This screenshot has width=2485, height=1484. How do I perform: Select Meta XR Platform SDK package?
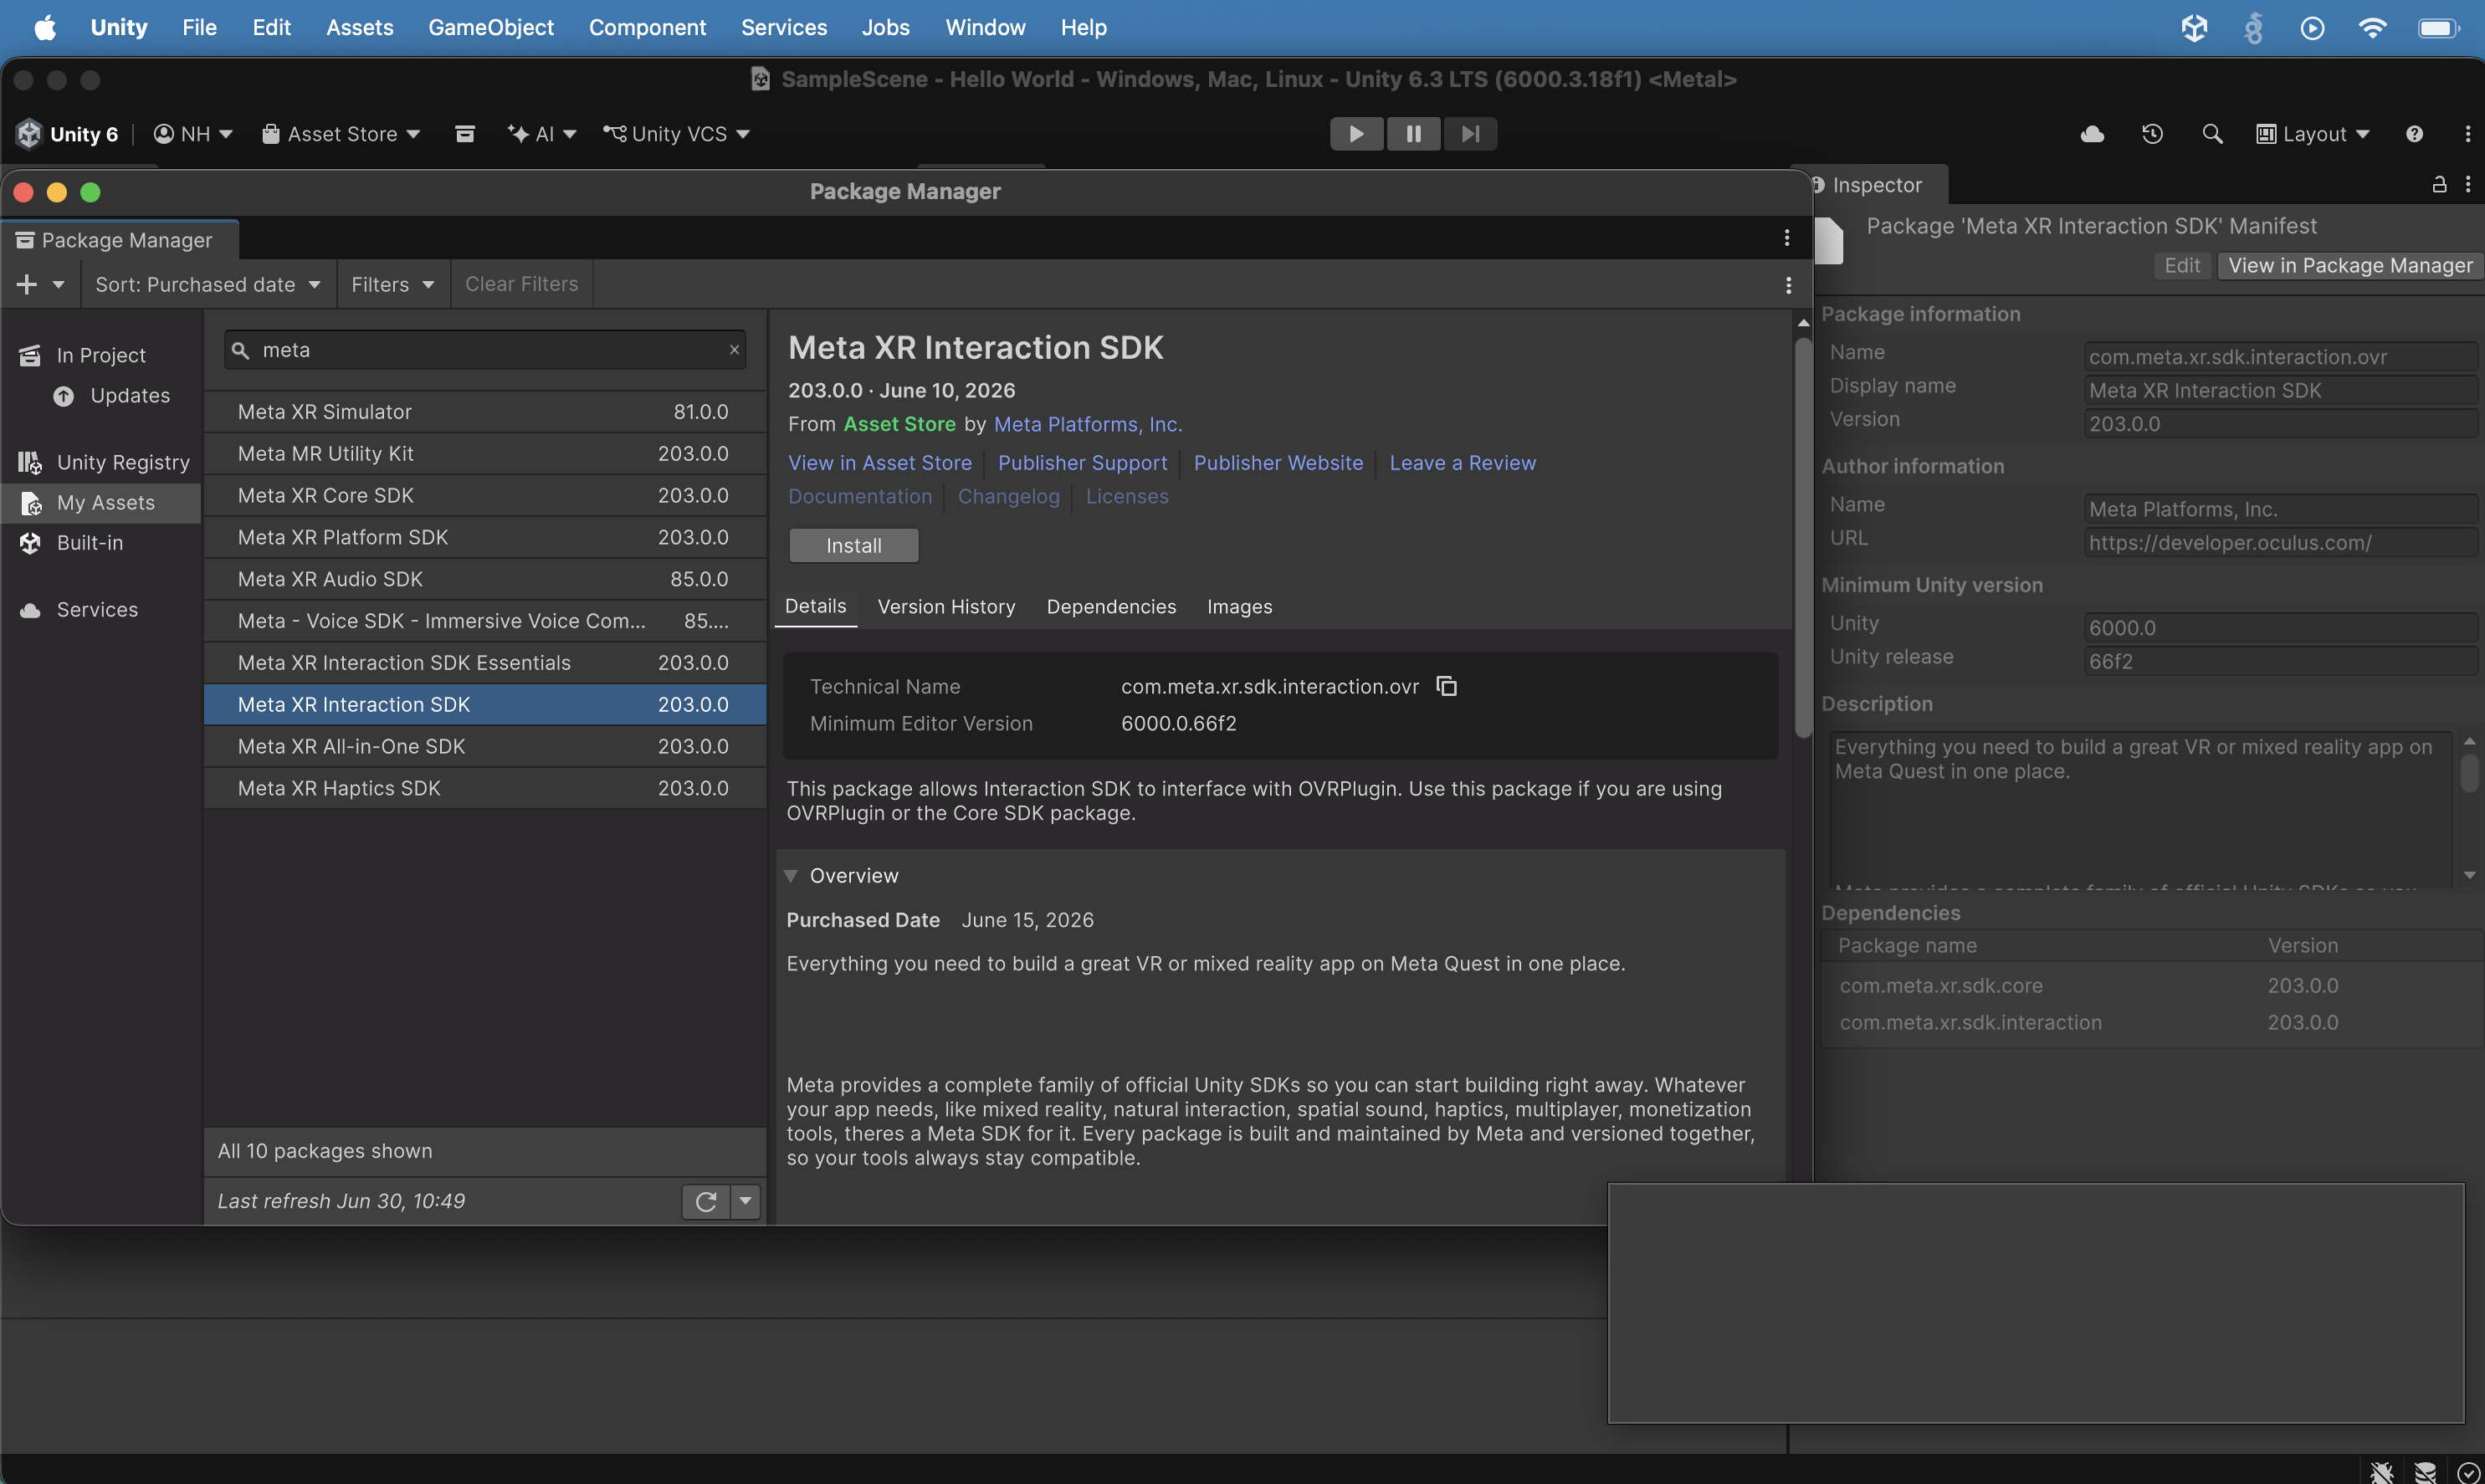(x=485, y=537)
